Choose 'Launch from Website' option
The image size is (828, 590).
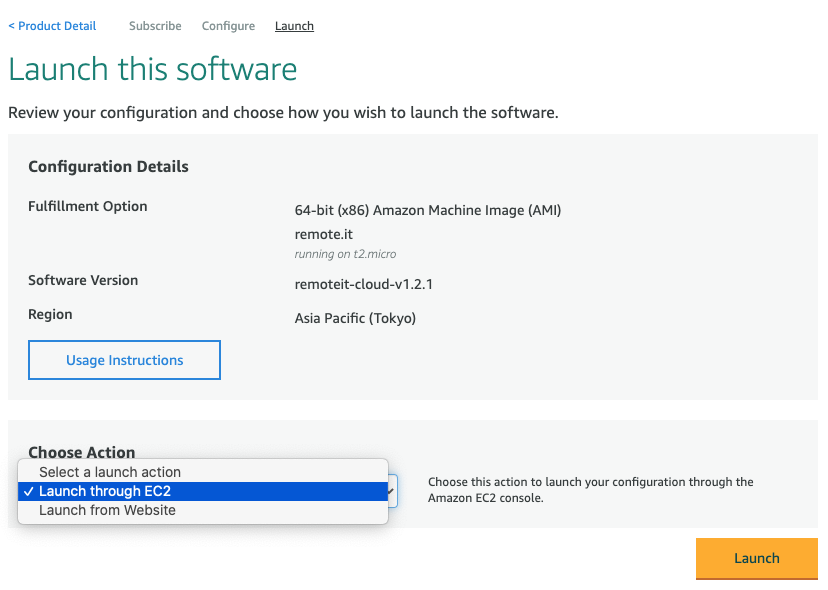coord(203,510)
